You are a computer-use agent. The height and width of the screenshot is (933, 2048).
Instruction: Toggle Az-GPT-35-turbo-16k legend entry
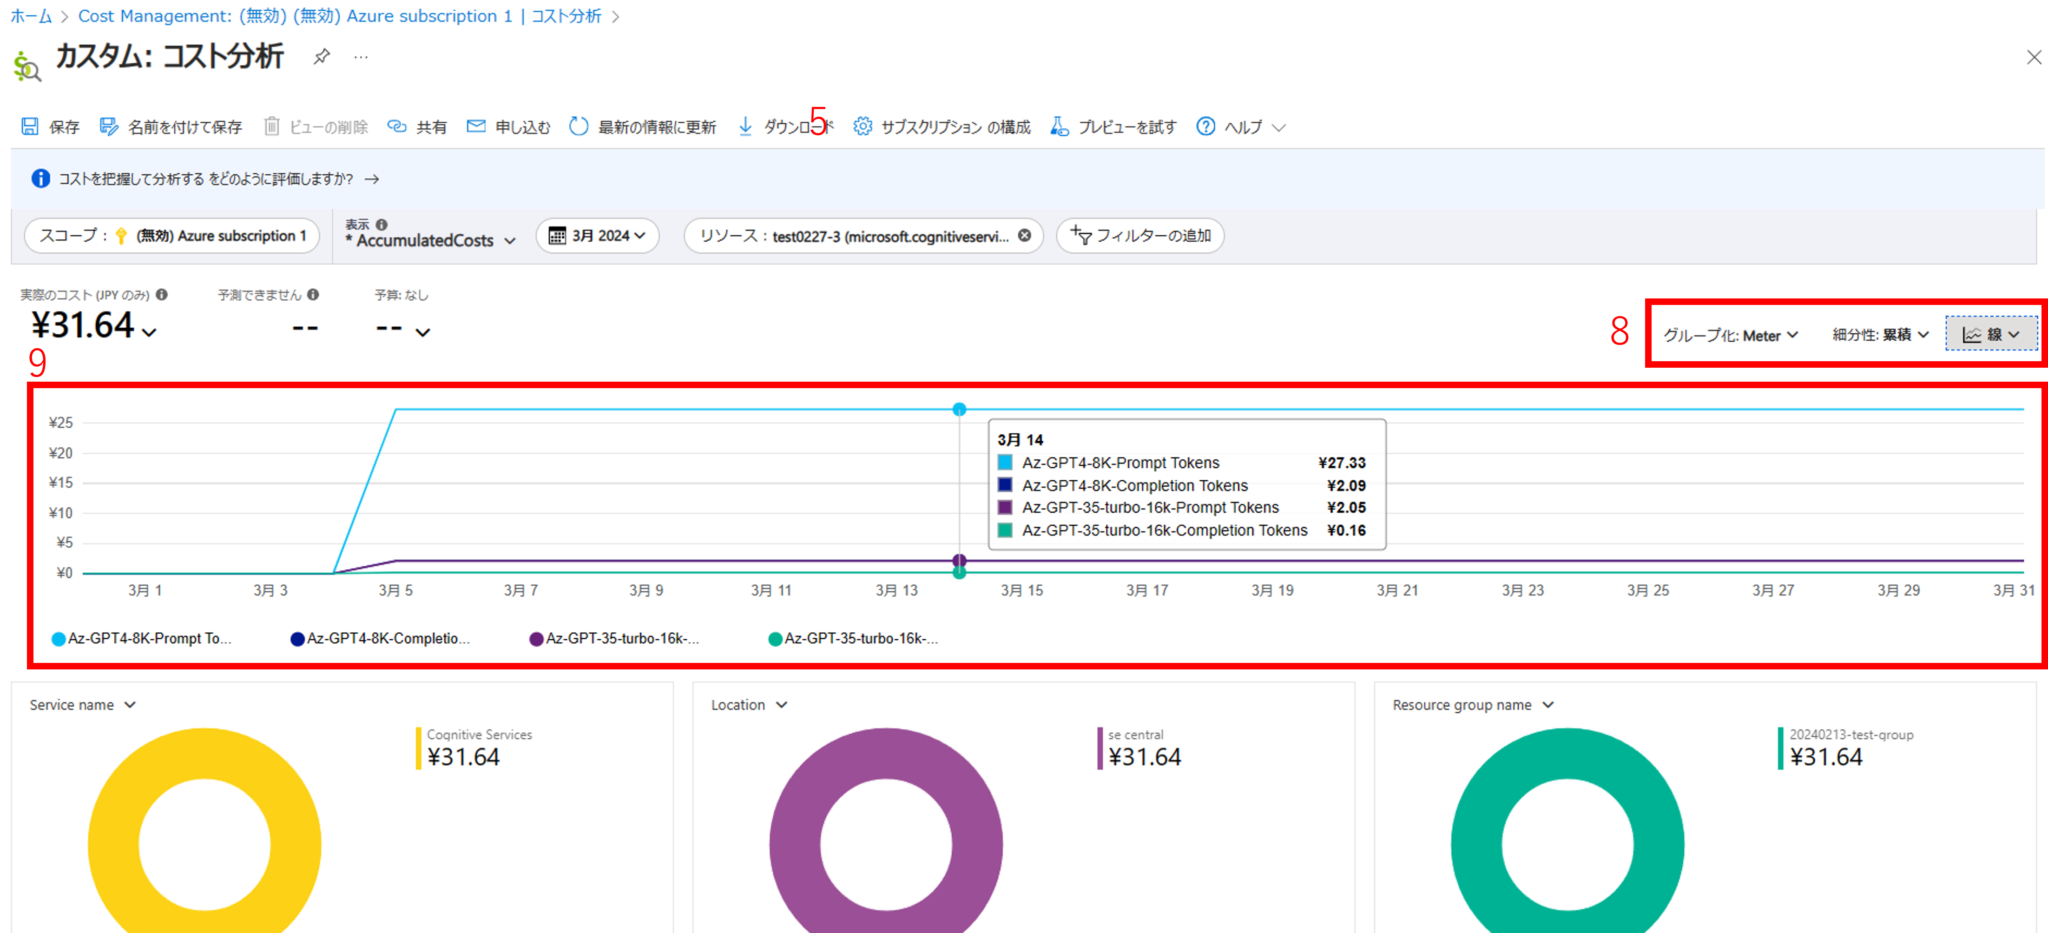[x=620, y=638]
